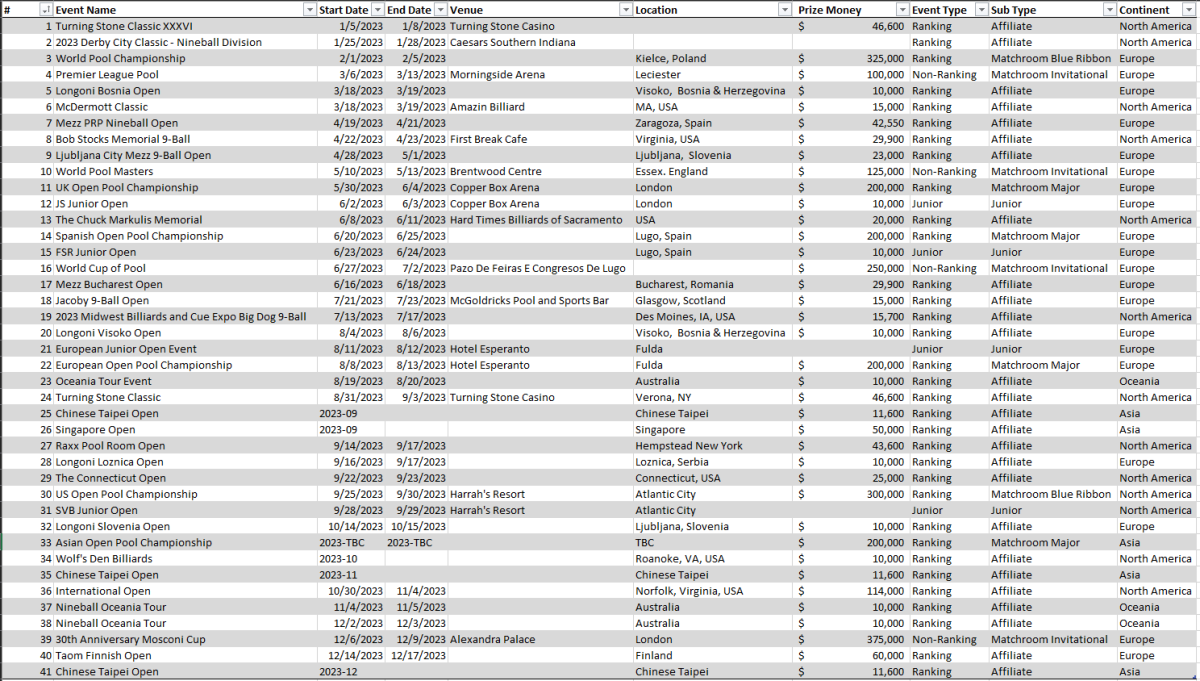Open the sort filter button on # column
The width and height of the screenshot is (1200, 681).
pos(46,10)
